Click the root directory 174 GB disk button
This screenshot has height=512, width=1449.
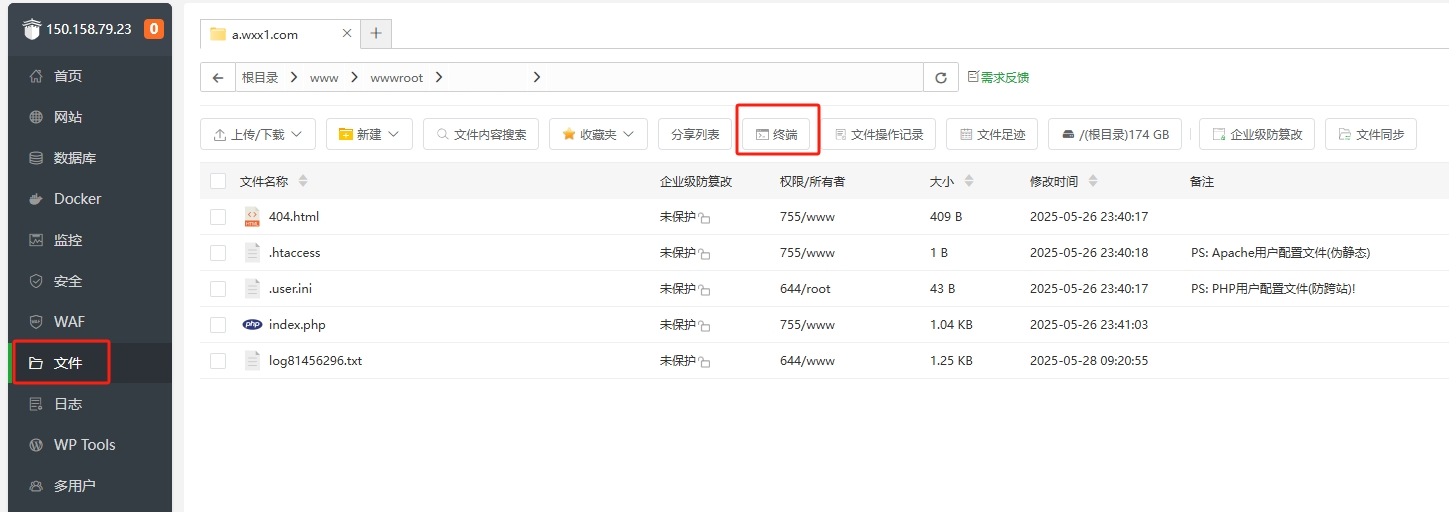click(1115, 135)
